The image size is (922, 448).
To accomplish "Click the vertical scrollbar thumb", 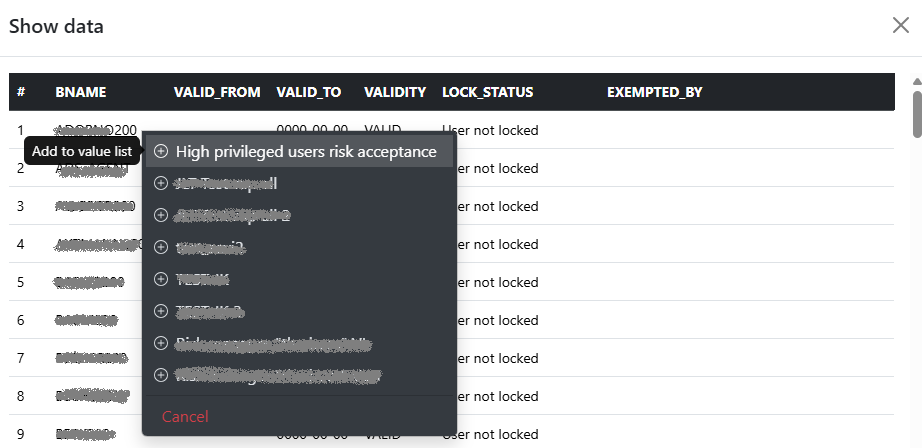I will pyautogui.click(x=916, y=112).
